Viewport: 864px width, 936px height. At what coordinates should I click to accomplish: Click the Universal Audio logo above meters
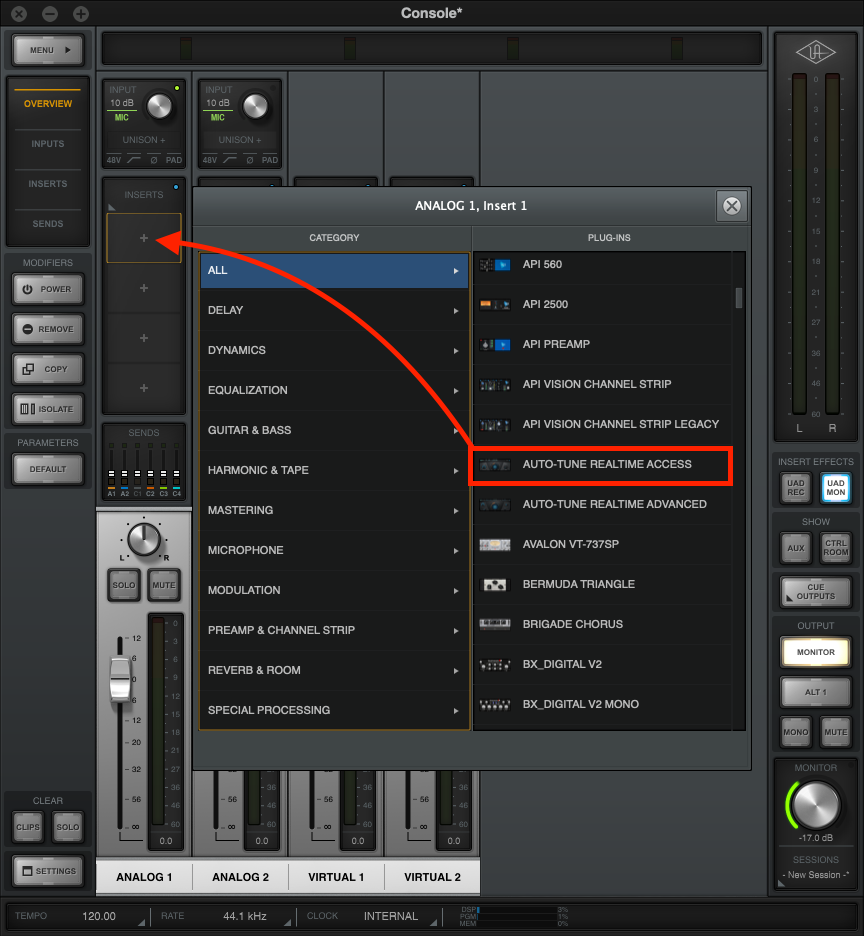(816, 53)
